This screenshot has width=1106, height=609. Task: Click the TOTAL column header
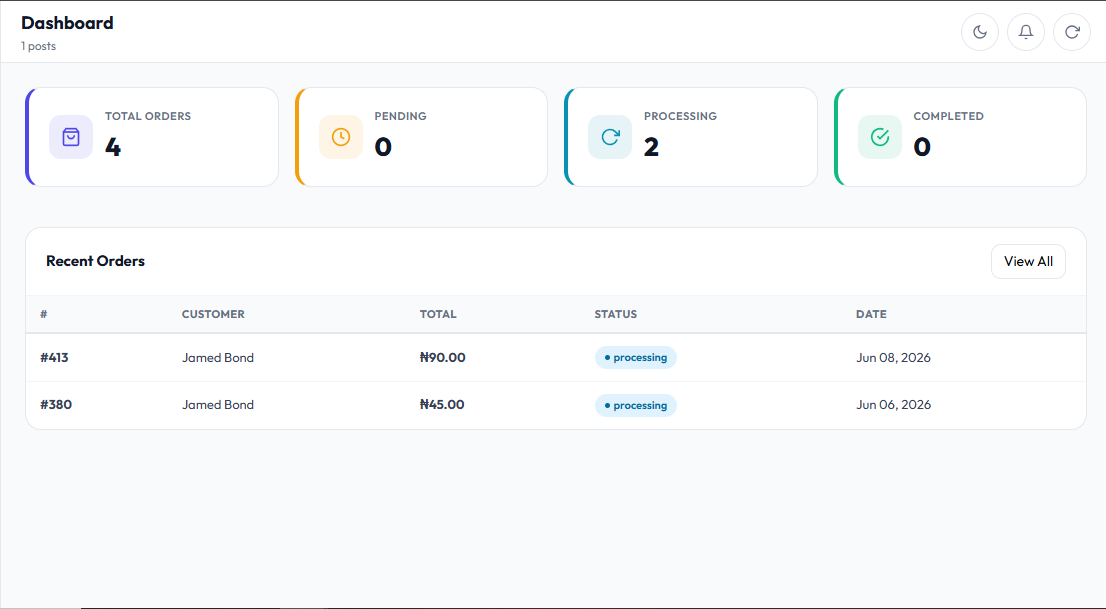(438, 314)
